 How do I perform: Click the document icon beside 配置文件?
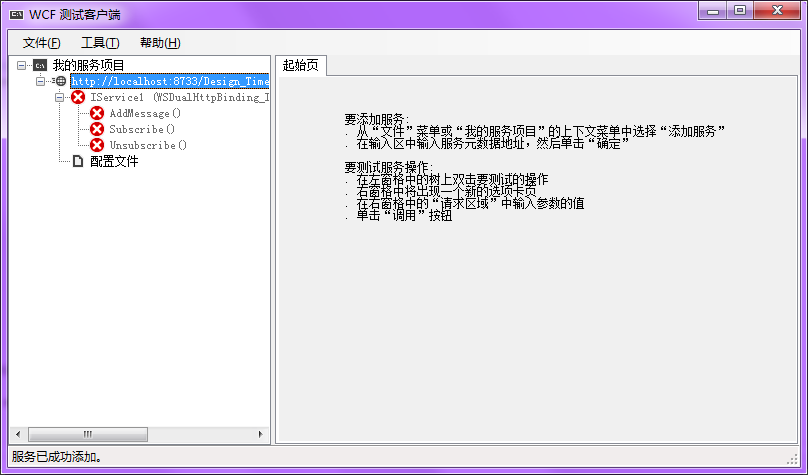pos(78,161)
